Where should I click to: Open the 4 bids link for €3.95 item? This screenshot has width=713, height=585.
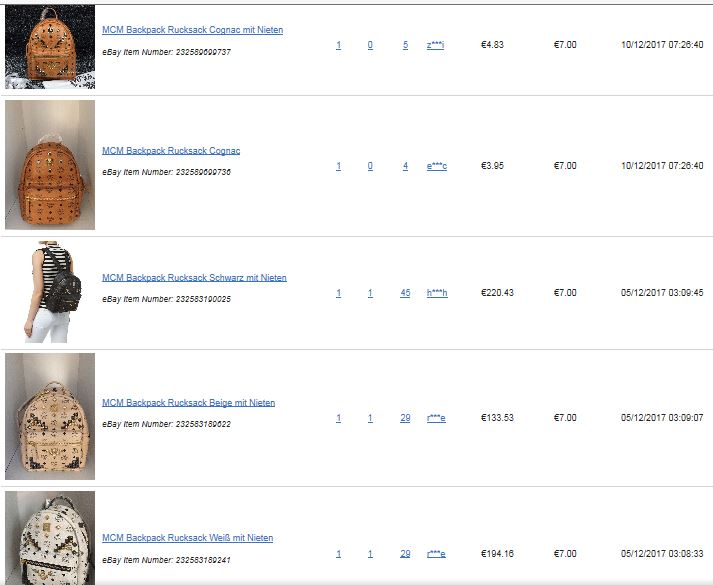tap(405, 166)
